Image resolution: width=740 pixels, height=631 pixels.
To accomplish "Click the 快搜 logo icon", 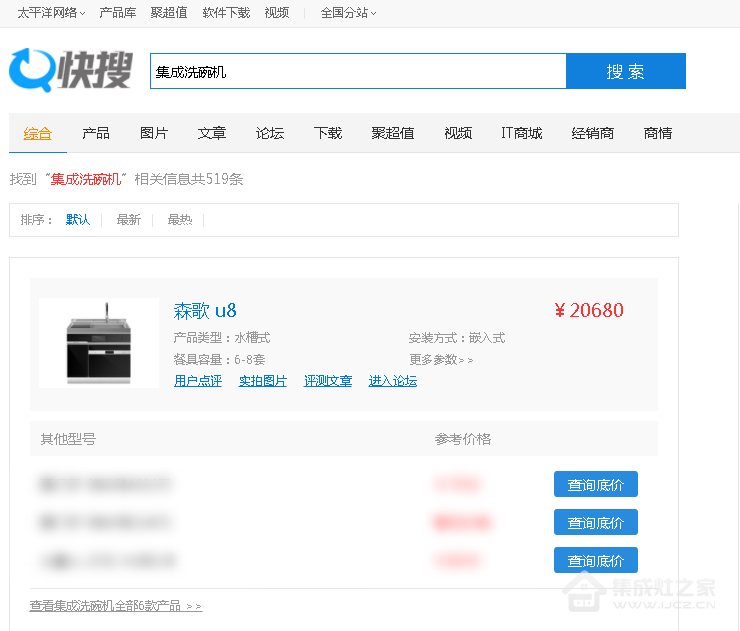I will (x=71, y=70).
